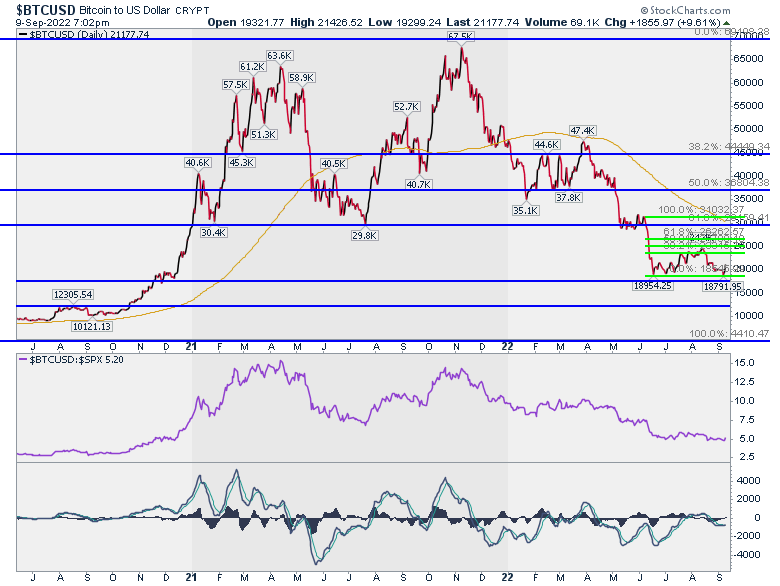Click the 100.0%: 4410.47 Fibonacci label
The image size is (780, 586).
coord(729,333)
